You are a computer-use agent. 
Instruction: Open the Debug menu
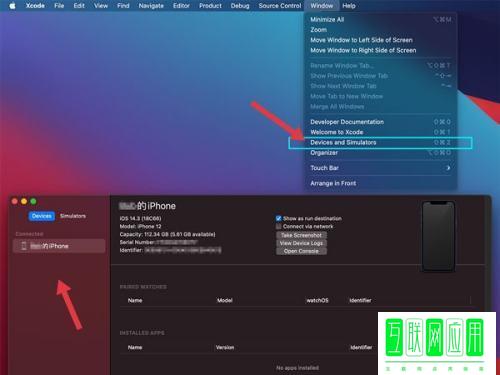(x=240, y=6)
